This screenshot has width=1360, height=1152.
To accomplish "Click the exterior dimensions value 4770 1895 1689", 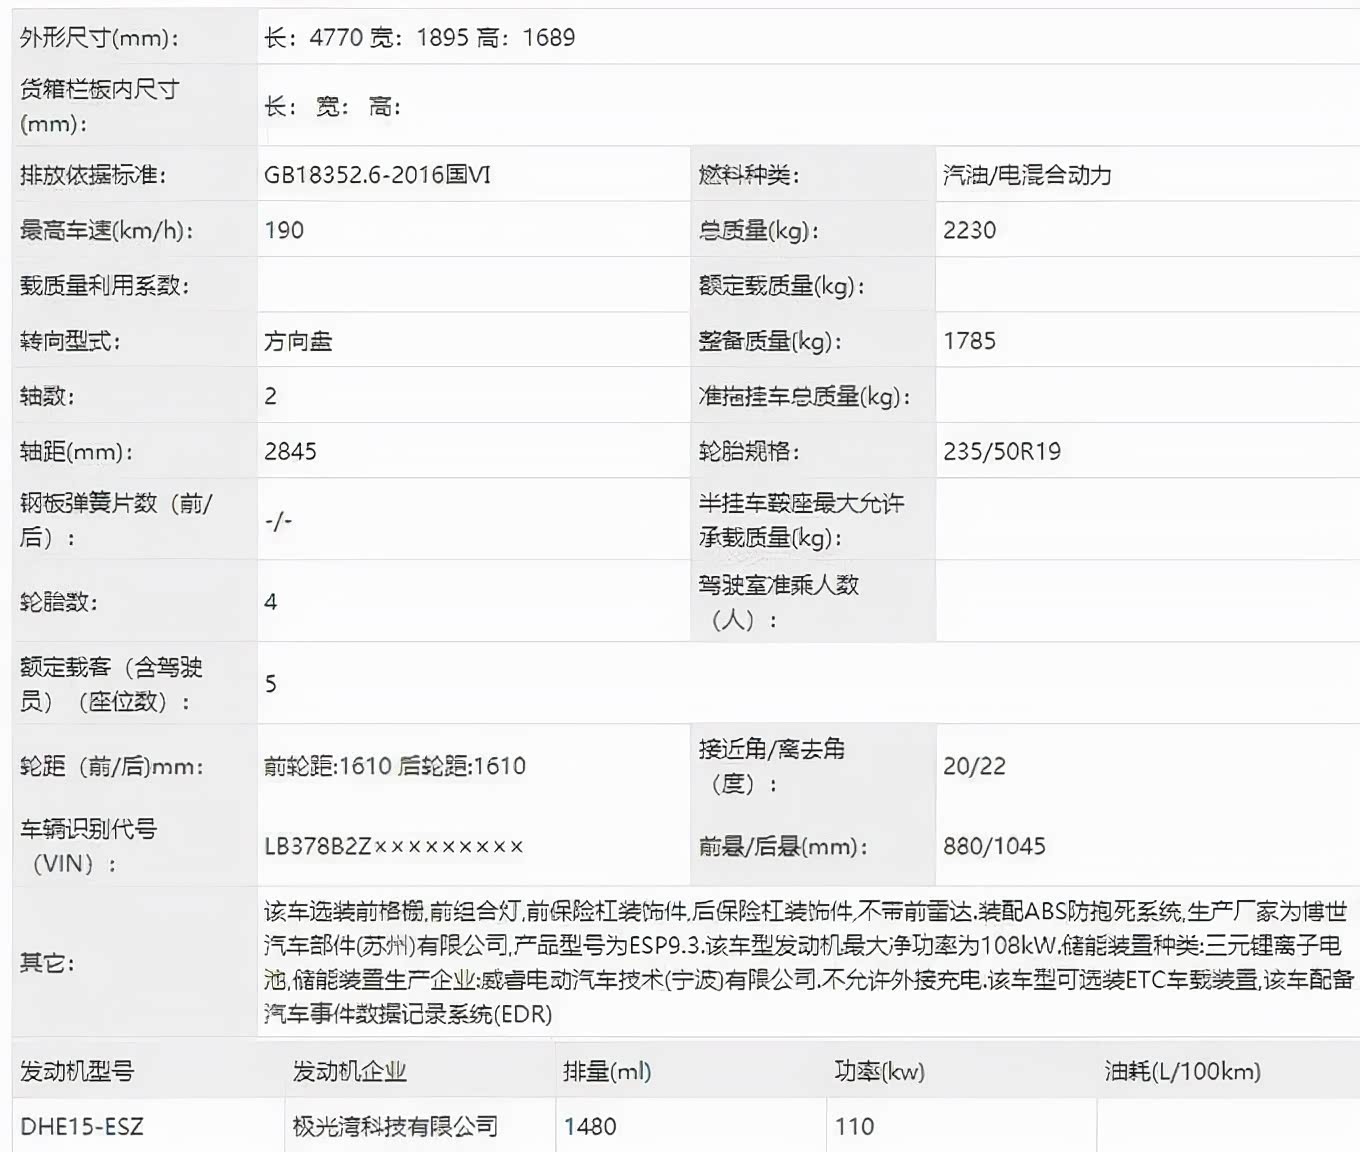I will [419, 38].
